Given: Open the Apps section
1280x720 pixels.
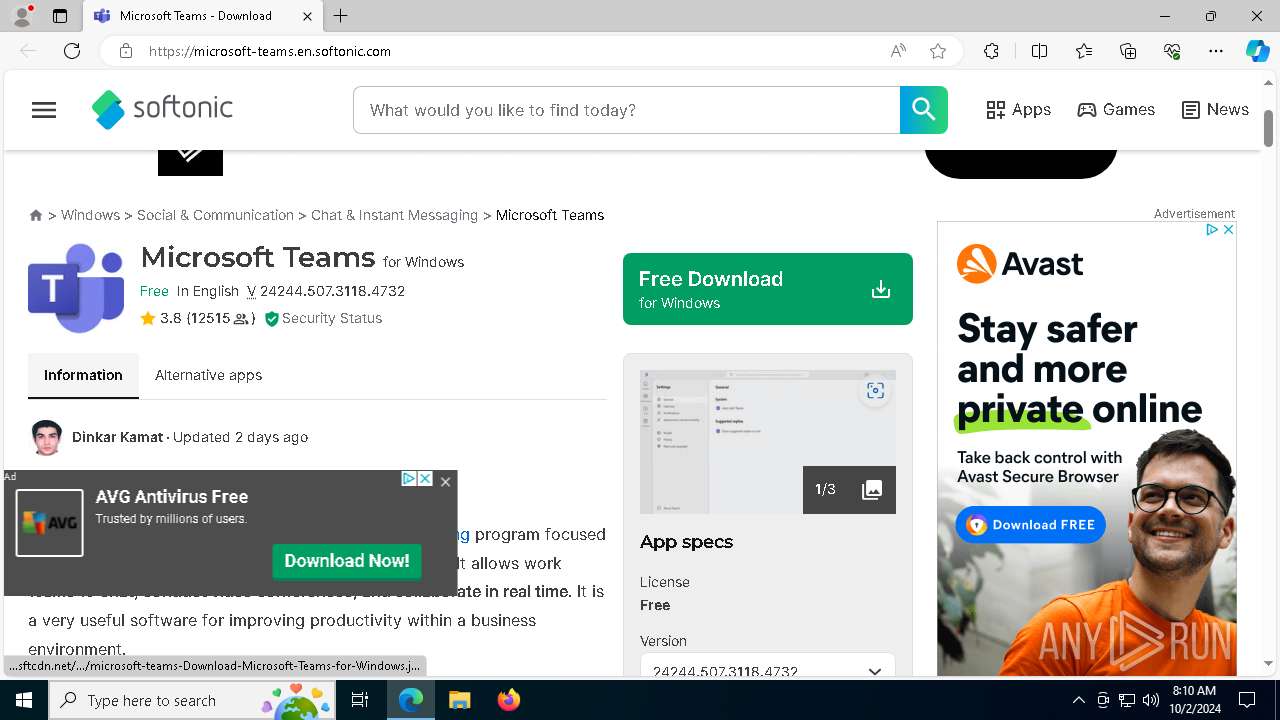Looking at the screenshot, I should point(1018,110).
